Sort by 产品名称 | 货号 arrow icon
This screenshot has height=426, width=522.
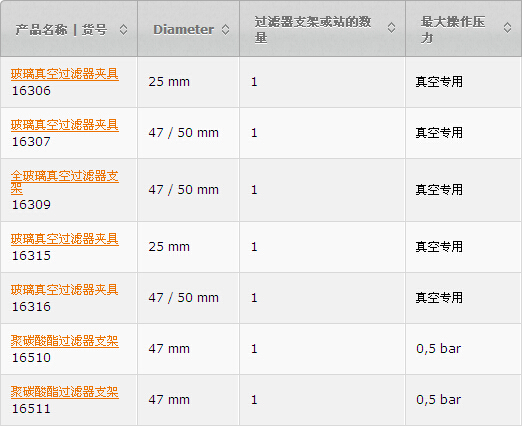coord(123,30)
